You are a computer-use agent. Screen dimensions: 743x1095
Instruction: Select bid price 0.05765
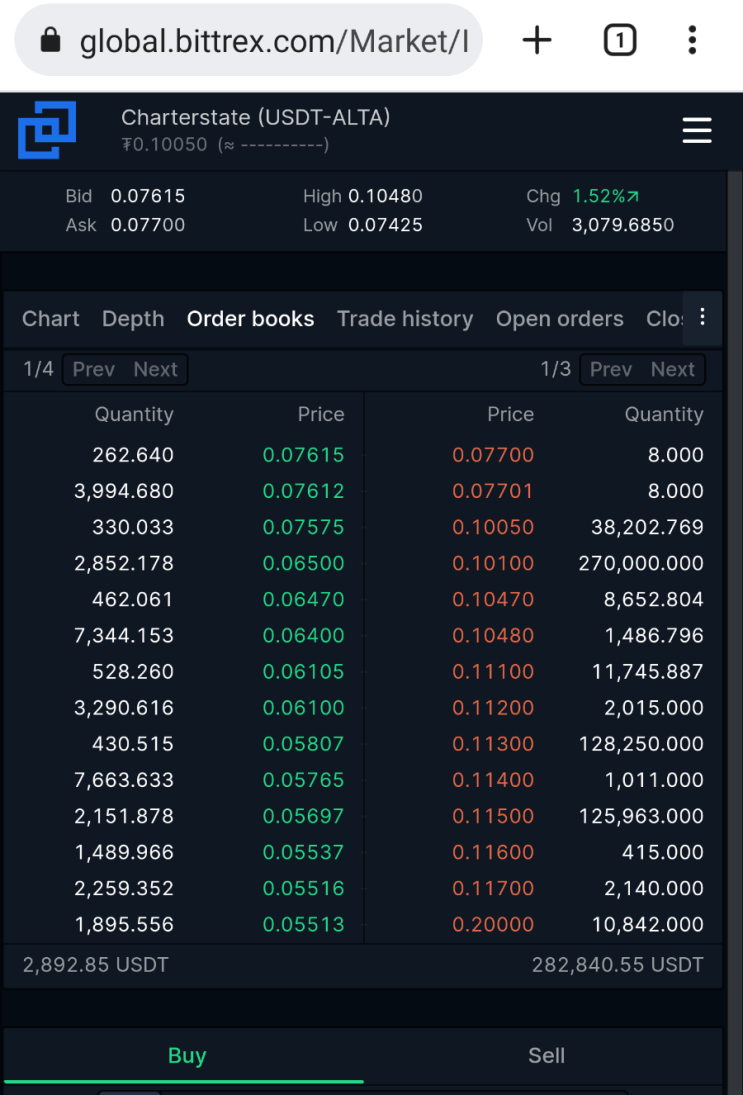coord(304,780)
